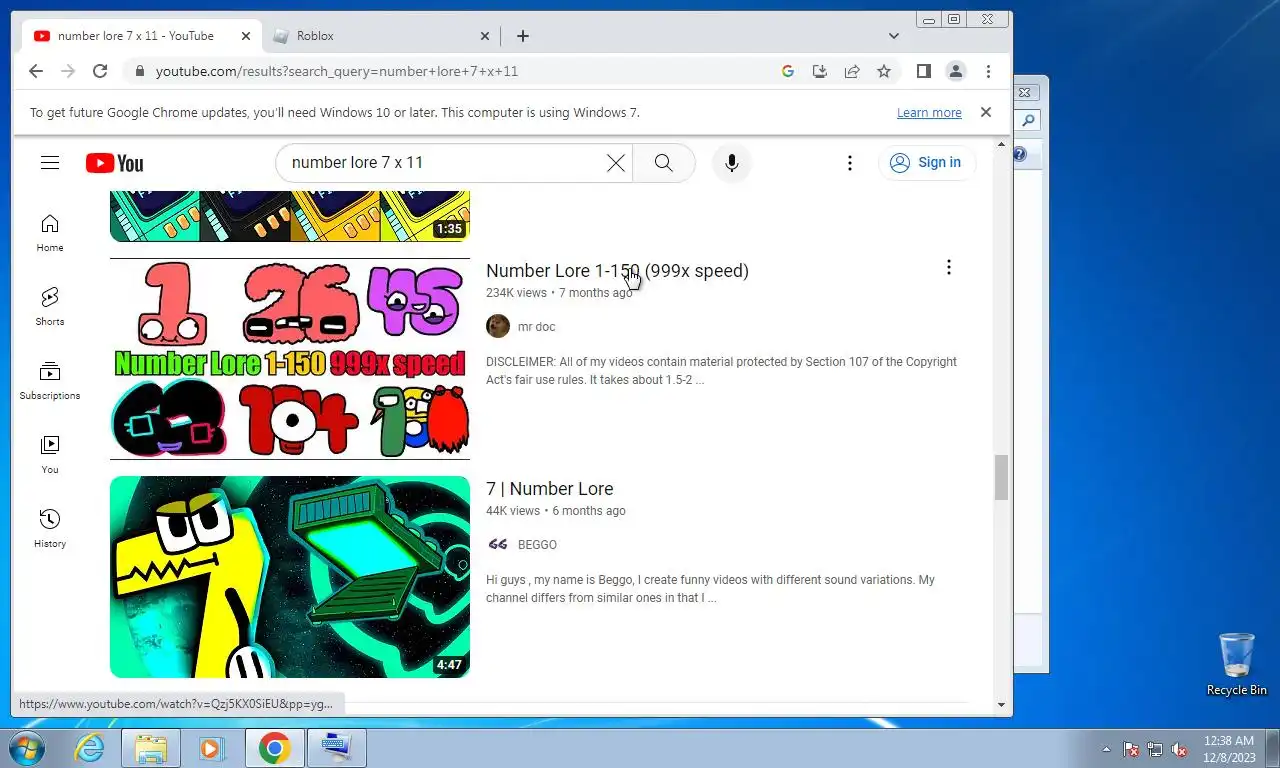
Task: Click the scrollbar down arrow
Action: (1001, 705)
